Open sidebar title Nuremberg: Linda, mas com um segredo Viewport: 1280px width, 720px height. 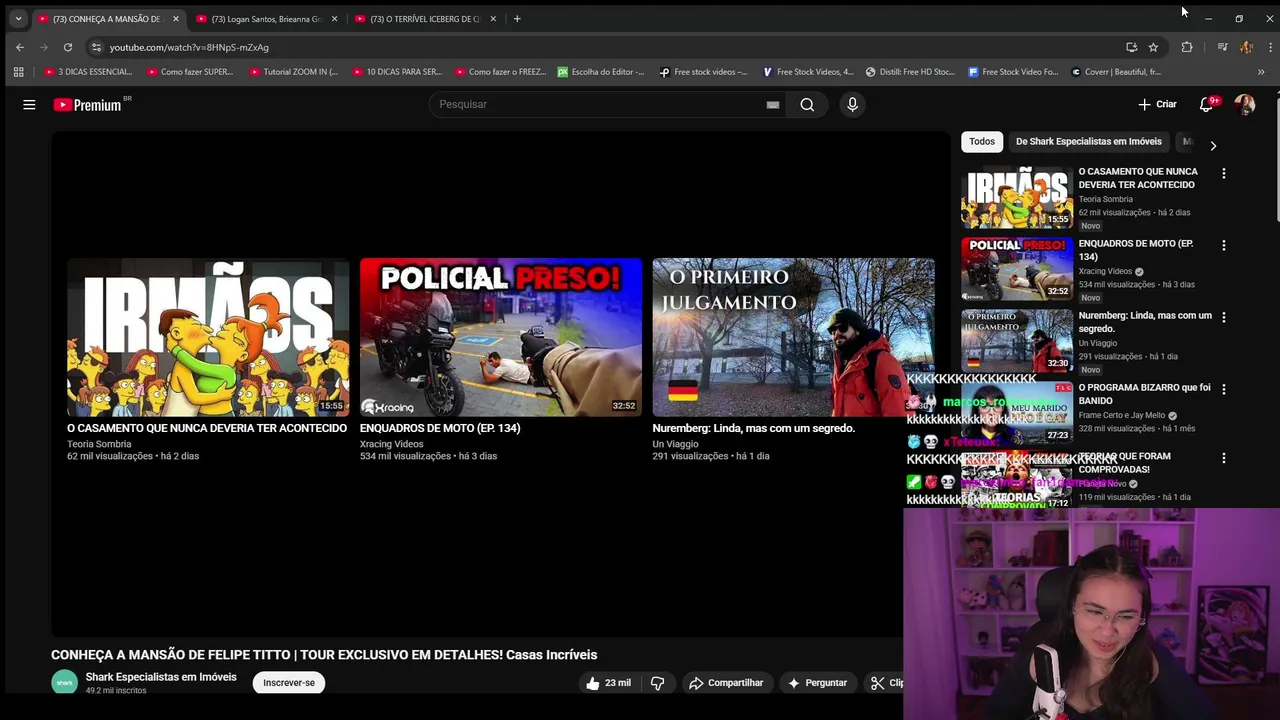tap(1145, 322)
